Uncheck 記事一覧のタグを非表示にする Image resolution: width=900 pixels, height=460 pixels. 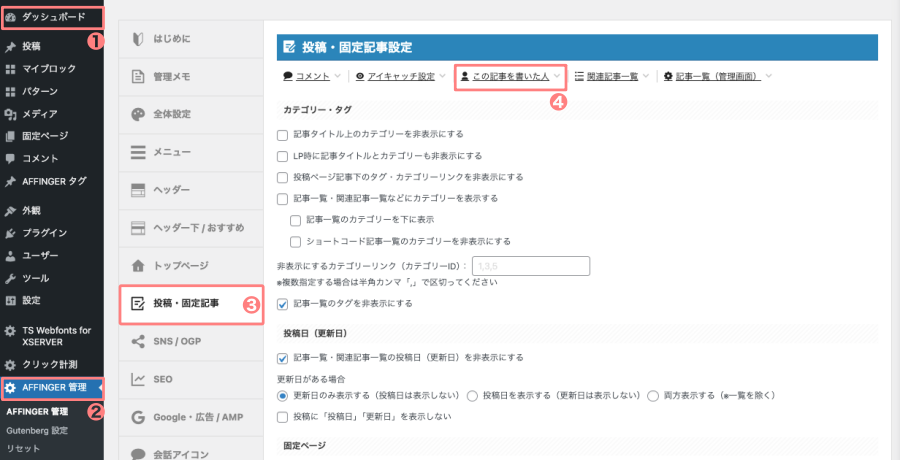click(x=282, y=304)
